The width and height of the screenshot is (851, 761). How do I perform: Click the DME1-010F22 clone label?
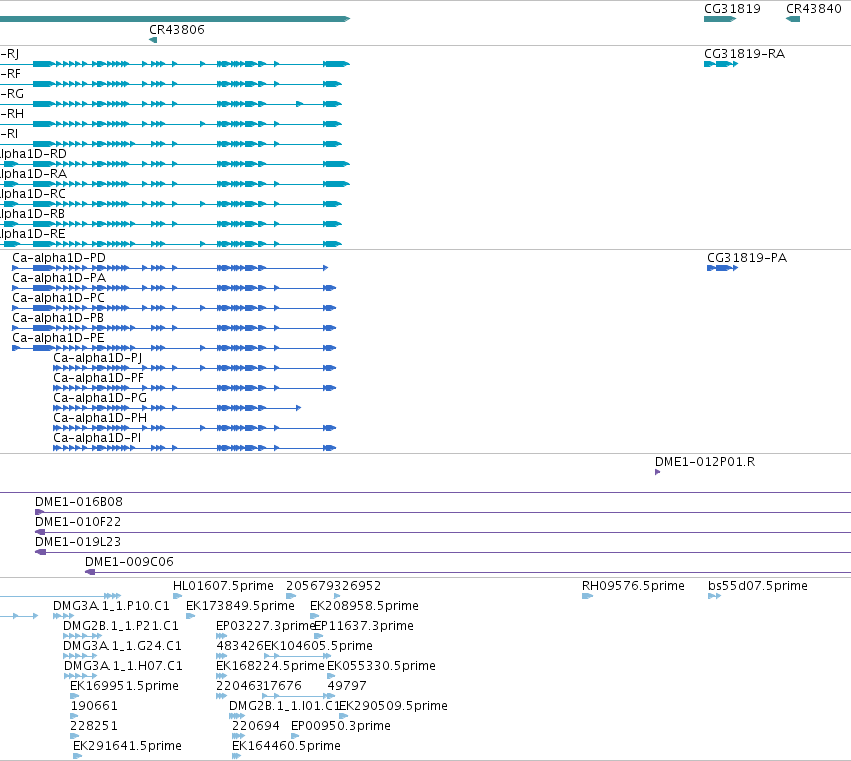(78, 522)
